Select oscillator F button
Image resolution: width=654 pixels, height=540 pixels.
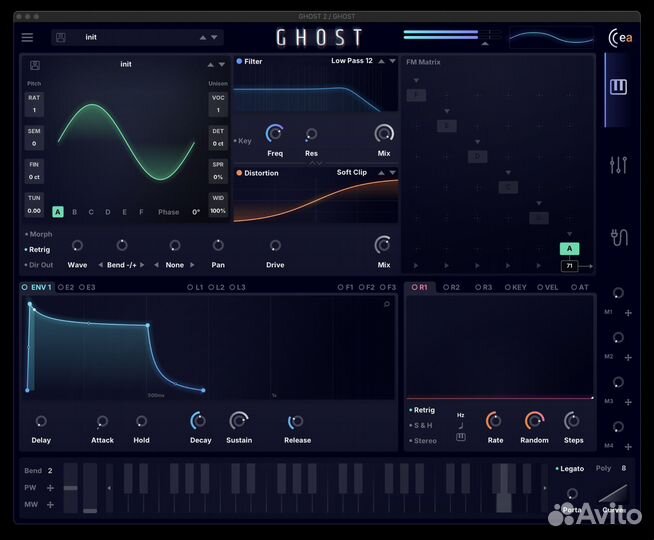tap(141, 212)
